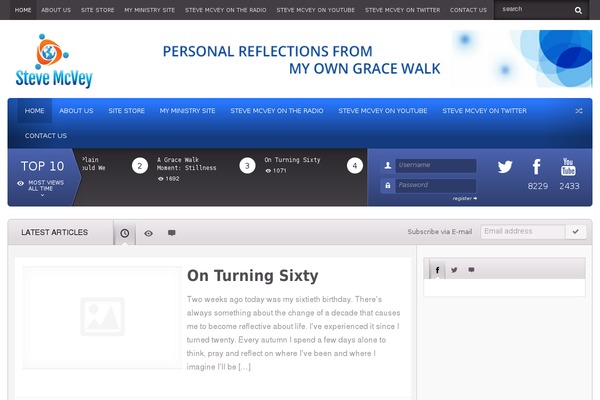This screenshot has width=600, height=400.
Task: Click My Ministry Site in blue navigation
Action: pyautogui.click(x=188, y=111)
